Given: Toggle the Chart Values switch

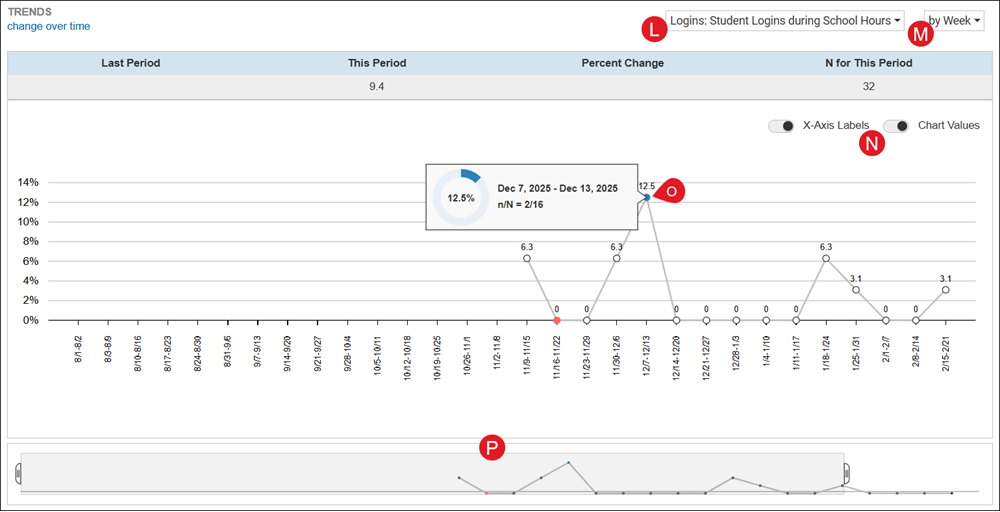Looking at the screenshot, I should click(896, 126).
